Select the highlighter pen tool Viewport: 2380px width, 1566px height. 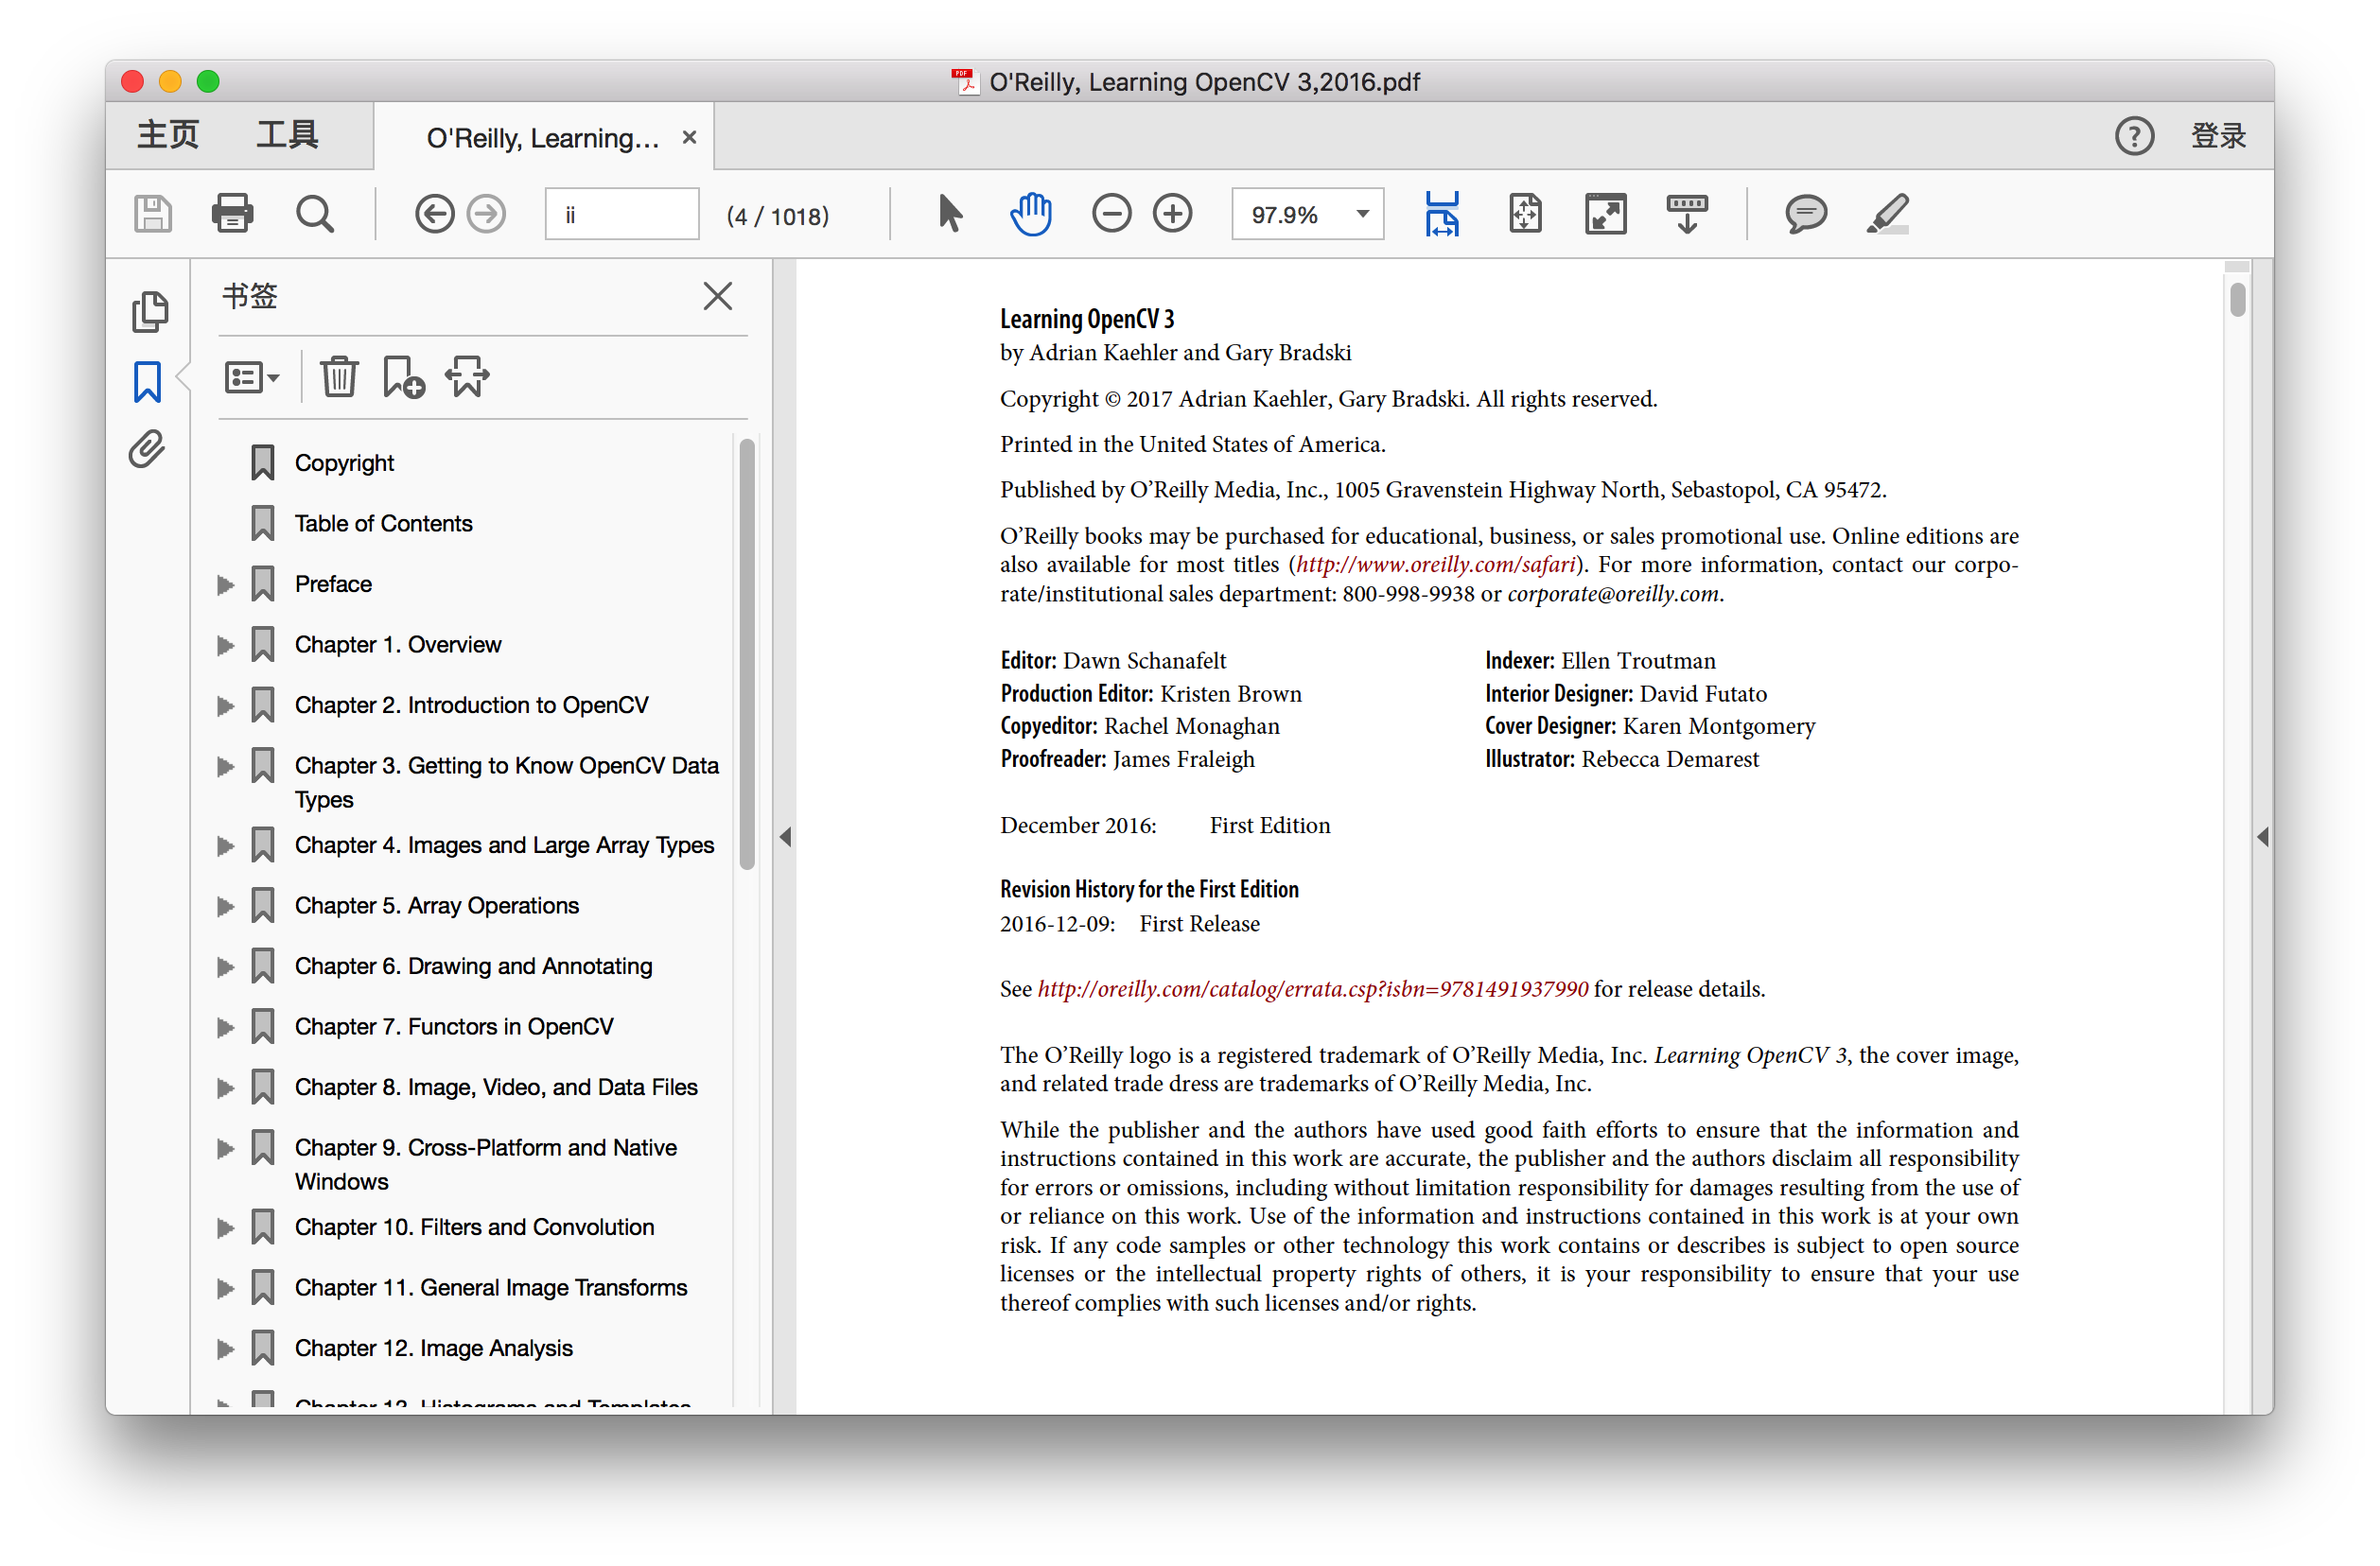(1887, 214)
